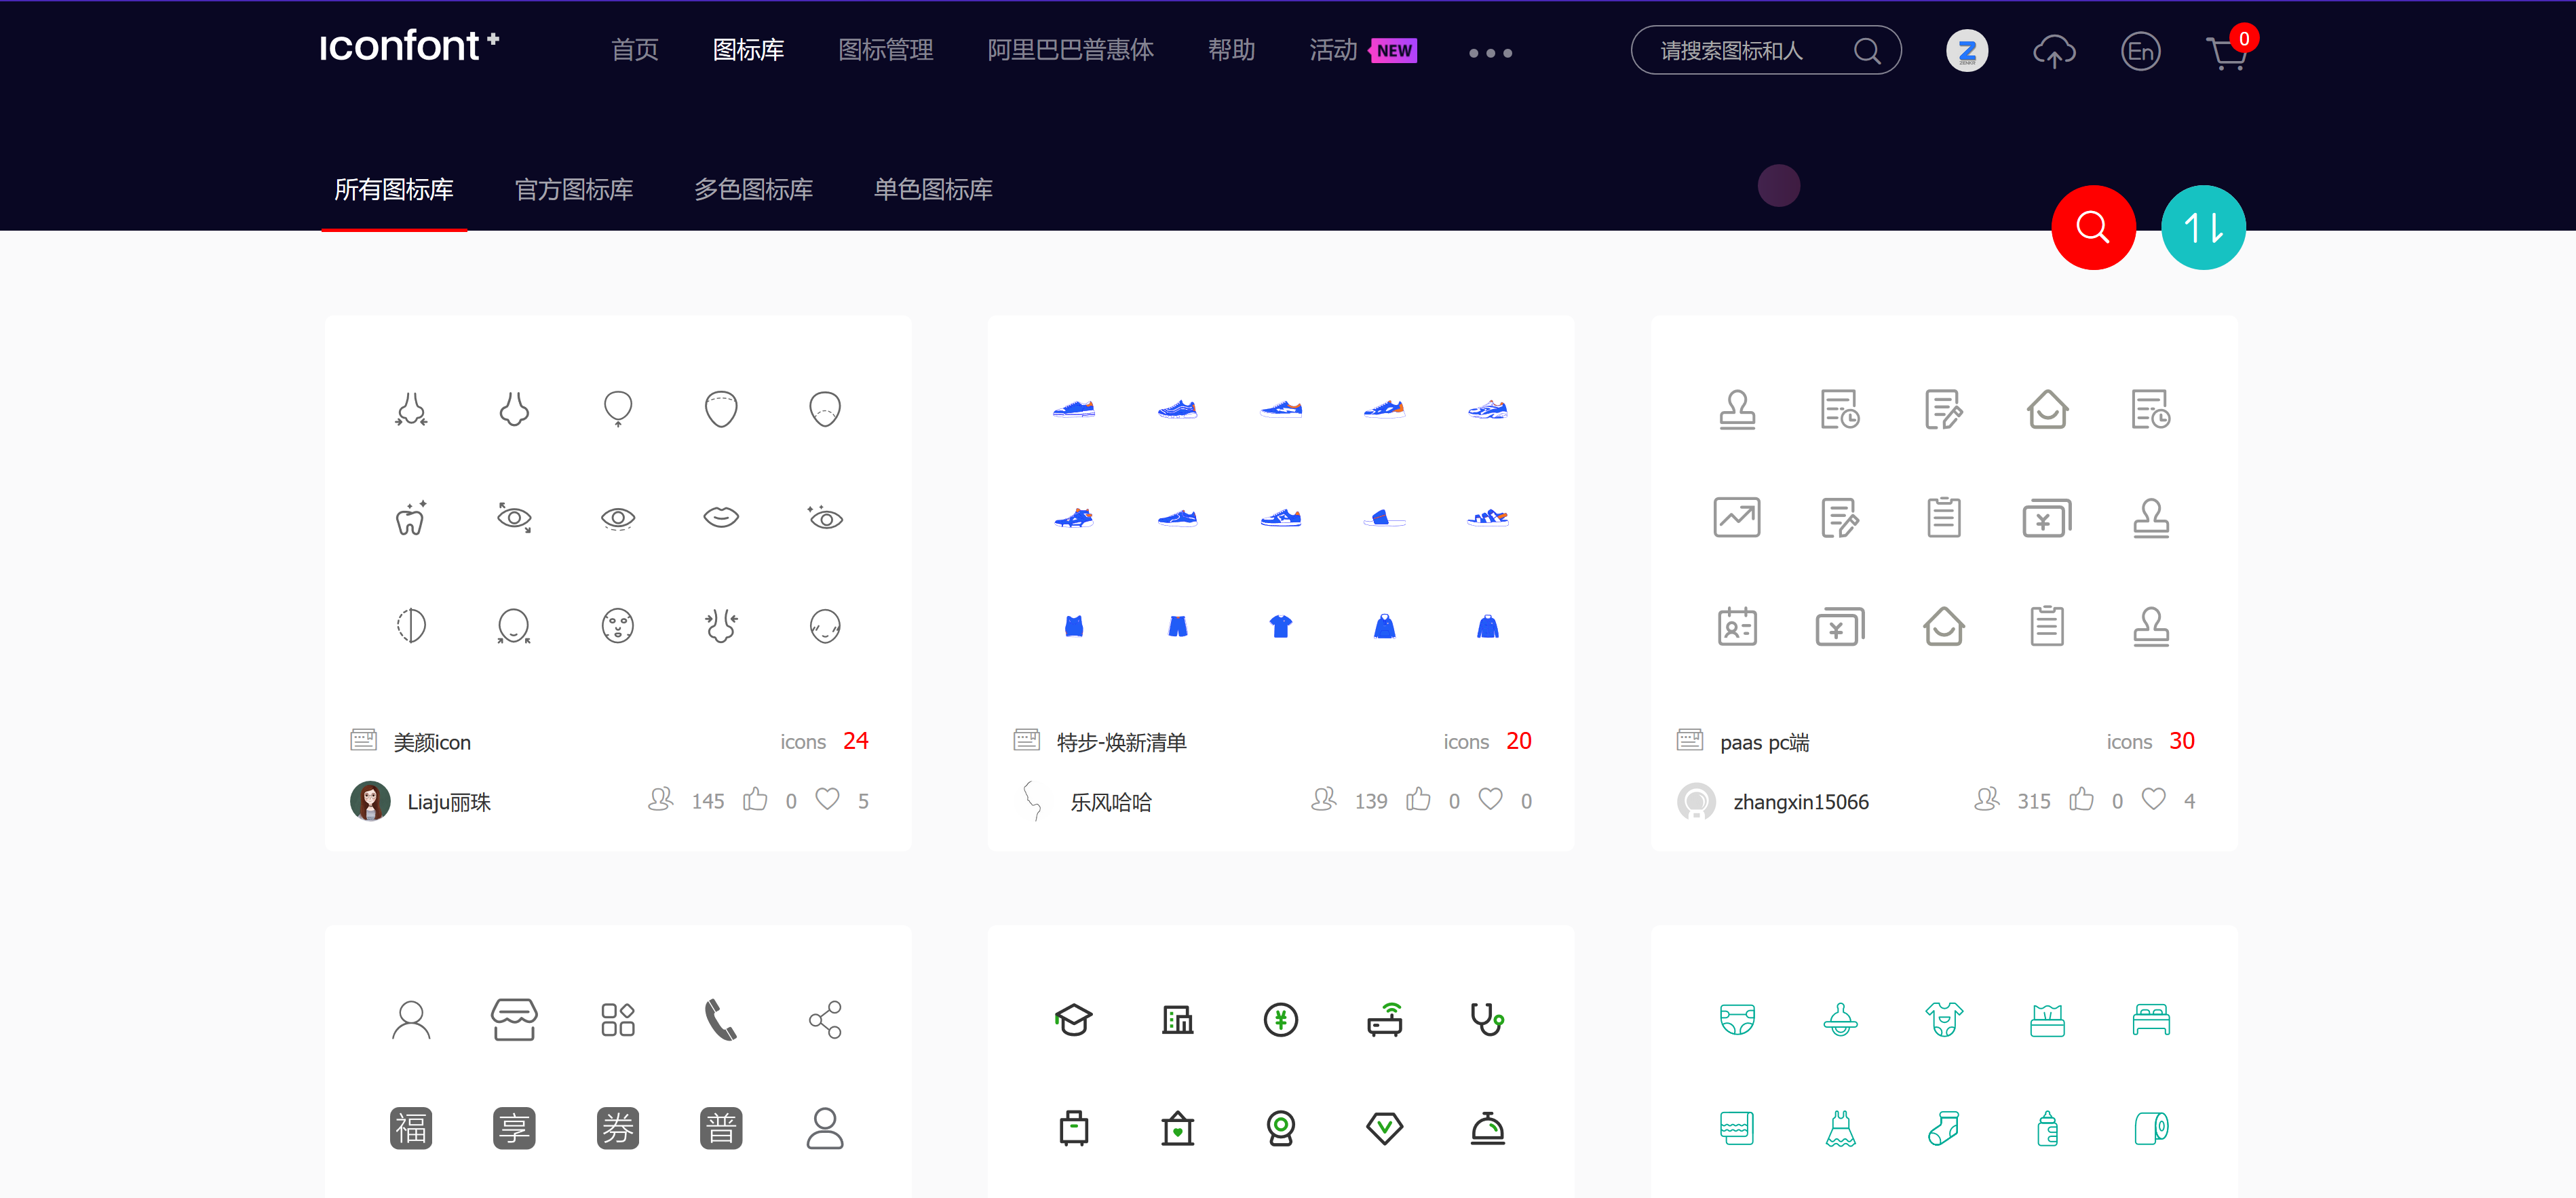
Task: Click the magnifier icon in search box
Action: (x=1866, y=51)
